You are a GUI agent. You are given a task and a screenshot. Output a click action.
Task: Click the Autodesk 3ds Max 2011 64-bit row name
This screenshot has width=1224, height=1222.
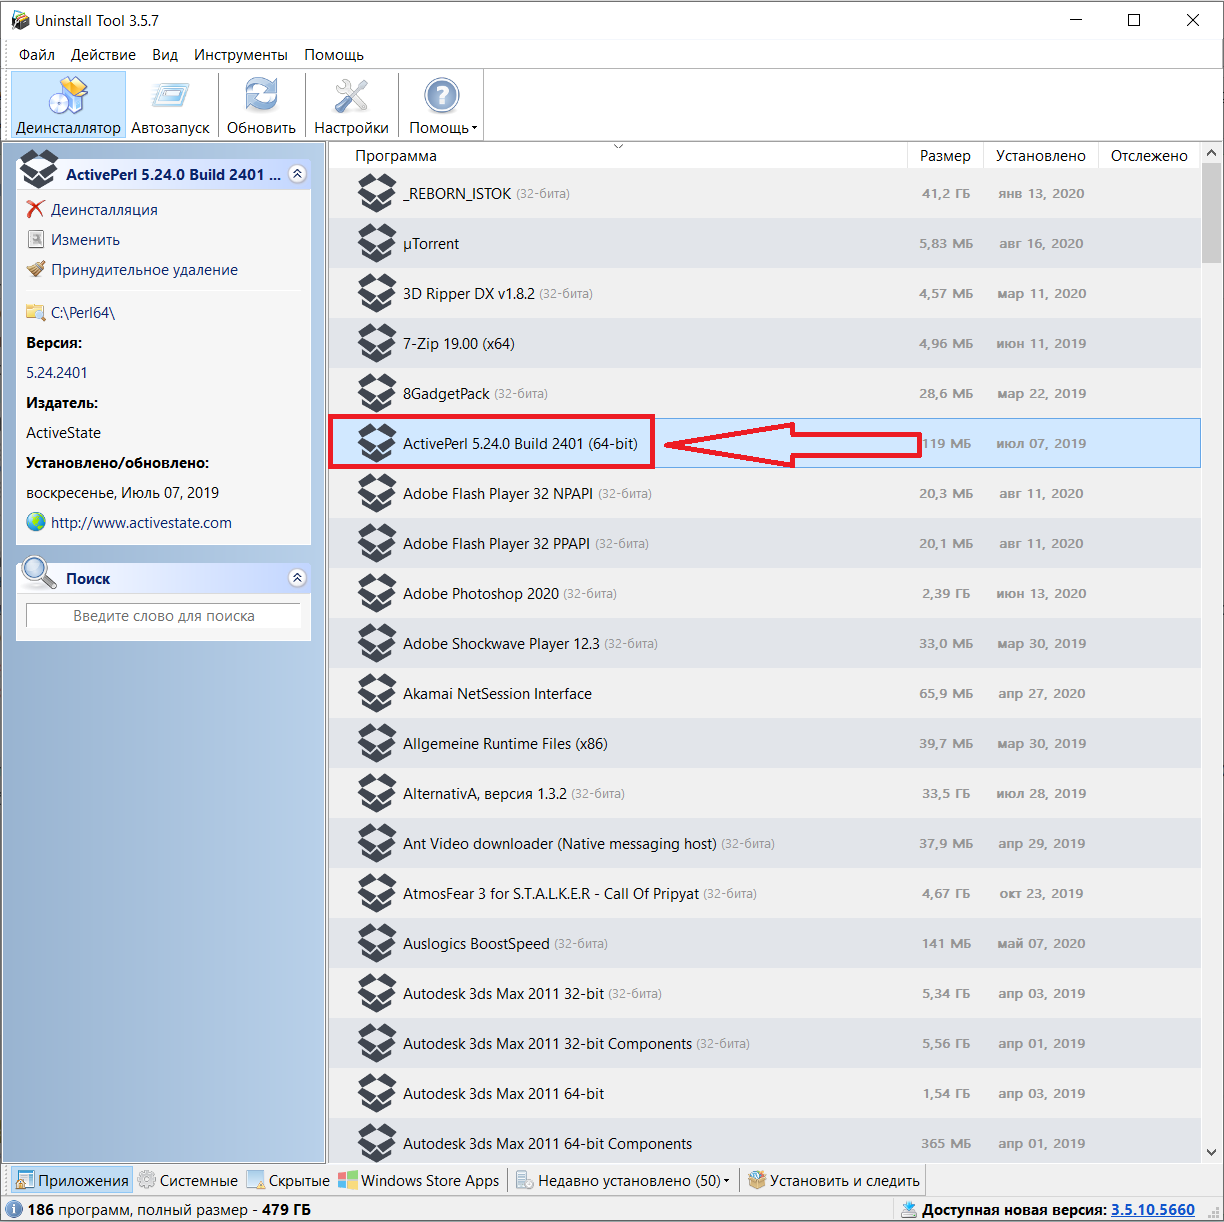[x=503, y=1094]
